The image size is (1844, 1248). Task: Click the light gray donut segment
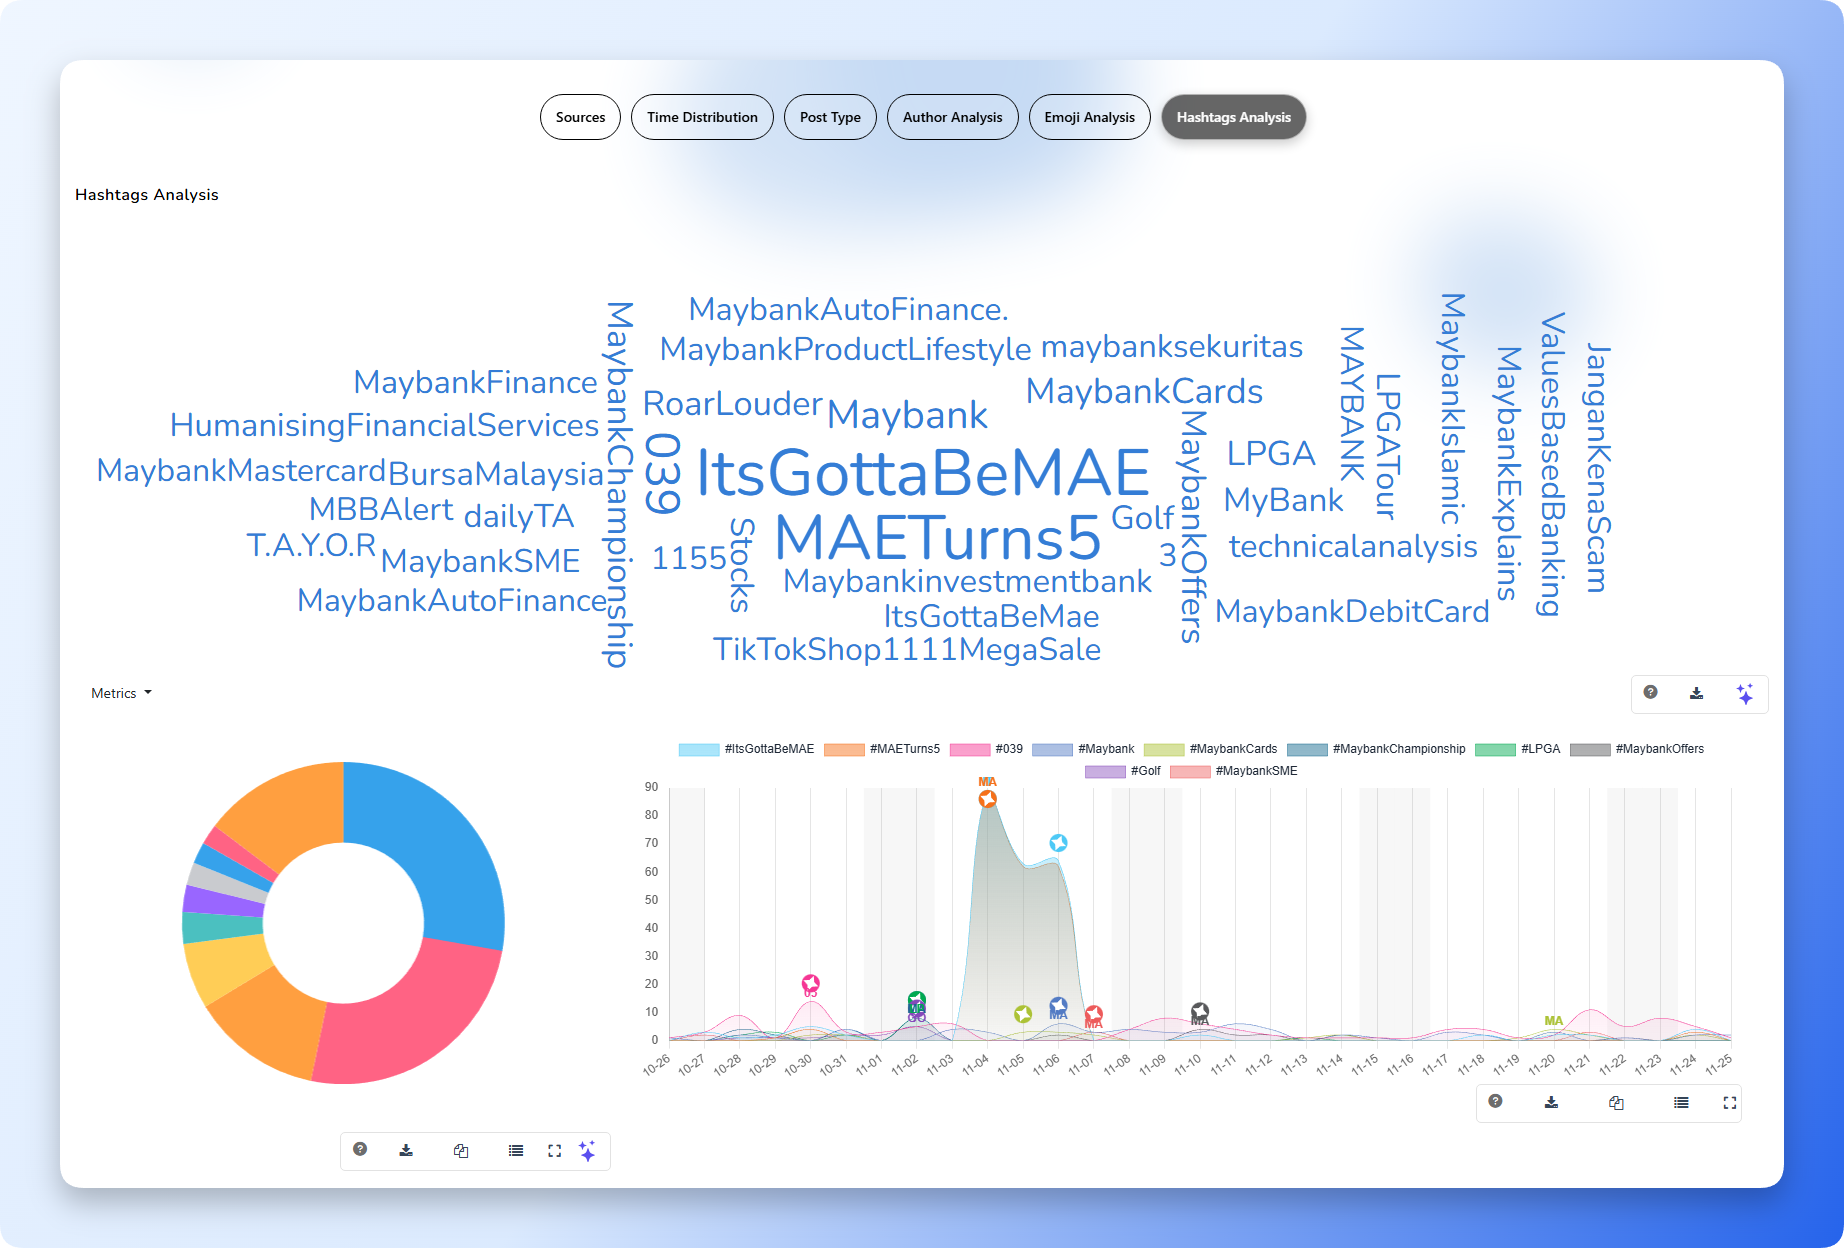[226, 879]
